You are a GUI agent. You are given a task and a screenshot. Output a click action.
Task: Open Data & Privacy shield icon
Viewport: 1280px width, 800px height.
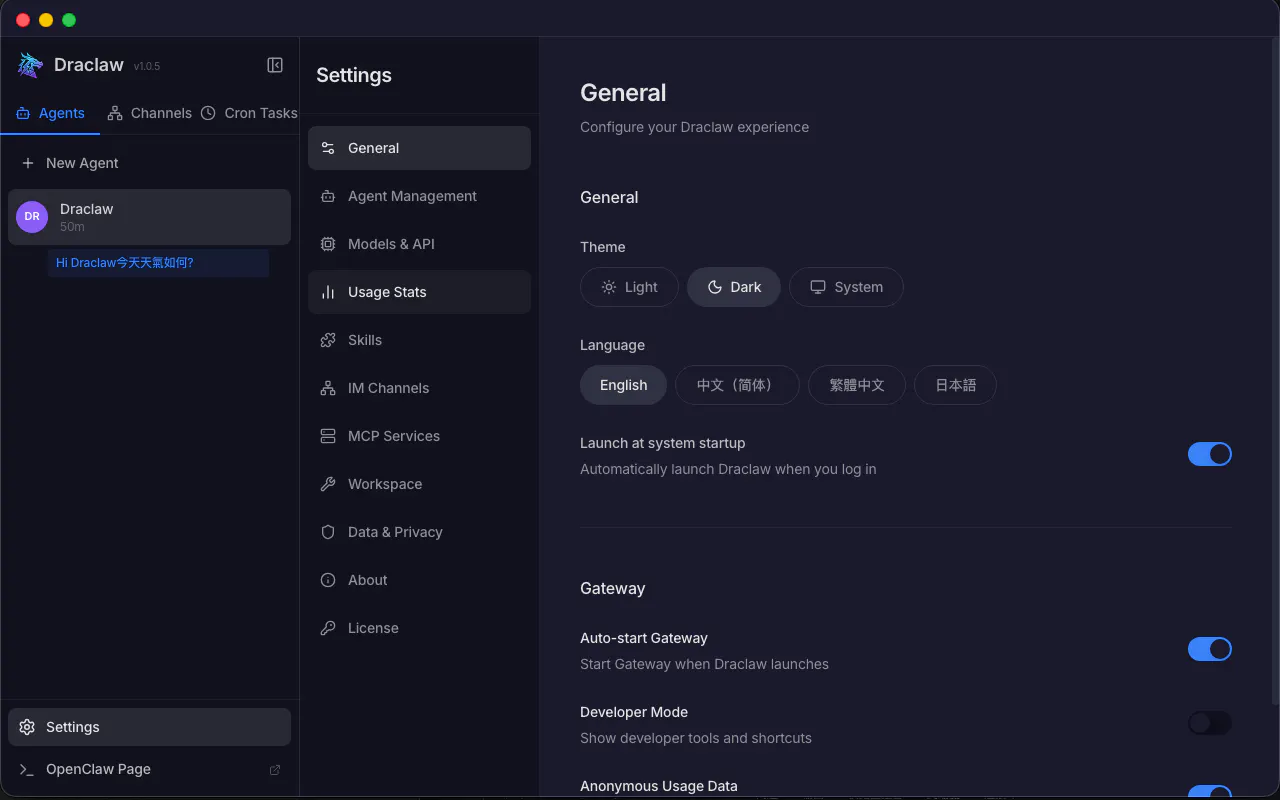click(328, 532)
